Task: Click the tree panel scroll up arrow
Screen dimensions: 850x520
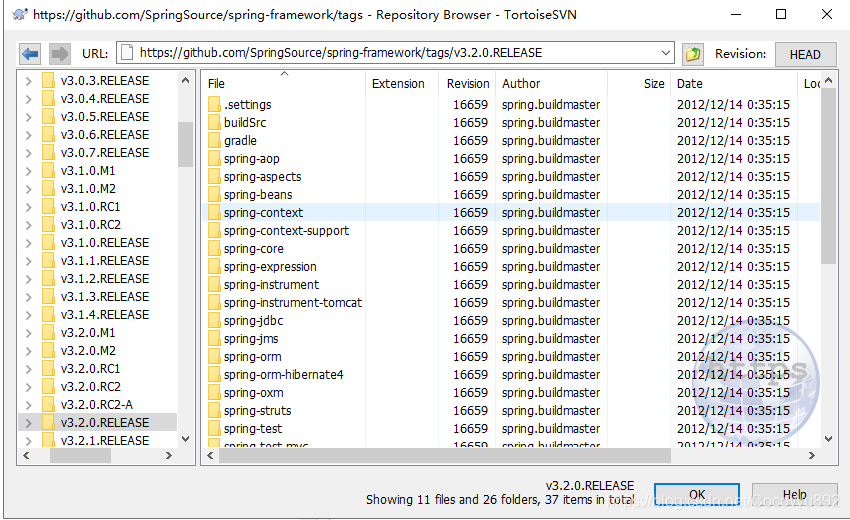Action: (x=185, y=80)
